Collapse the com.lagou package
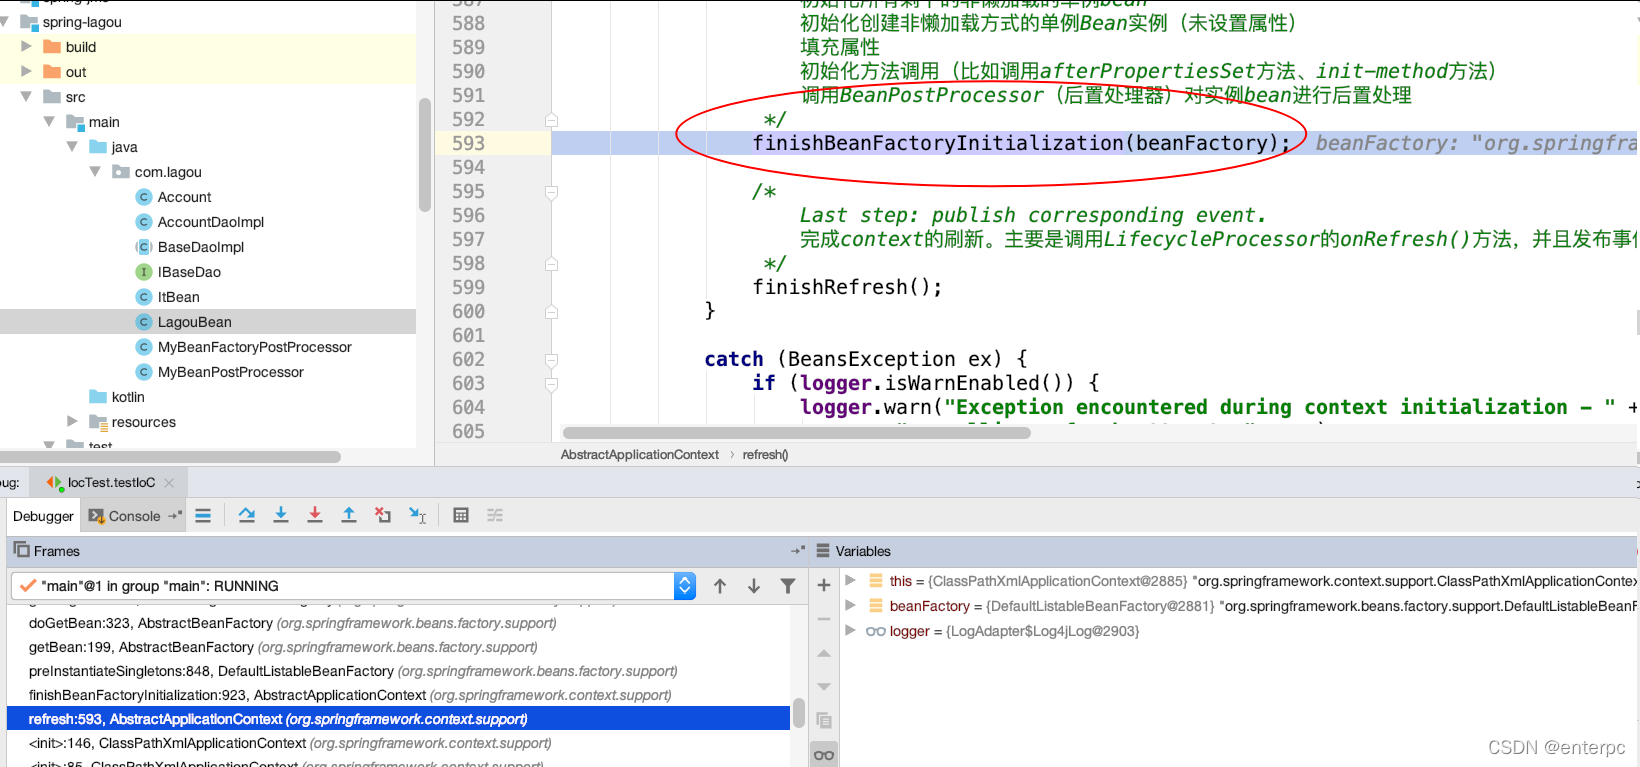 point(95,171)
